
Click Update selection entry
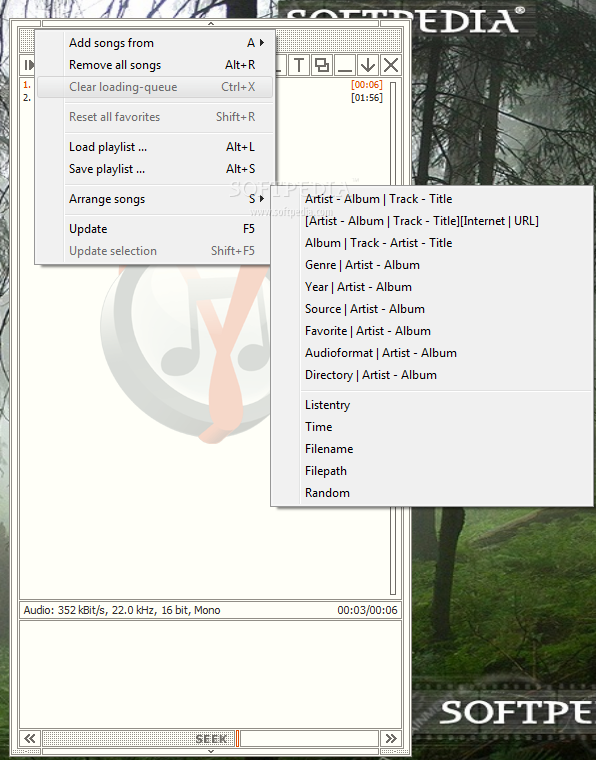click(x=155, y=251)
